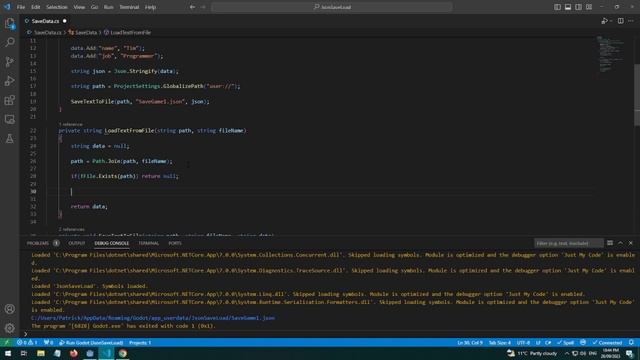Maximize the panel with the chevron up icon
Screen dimensions: 640x360
tap(620, 243)
